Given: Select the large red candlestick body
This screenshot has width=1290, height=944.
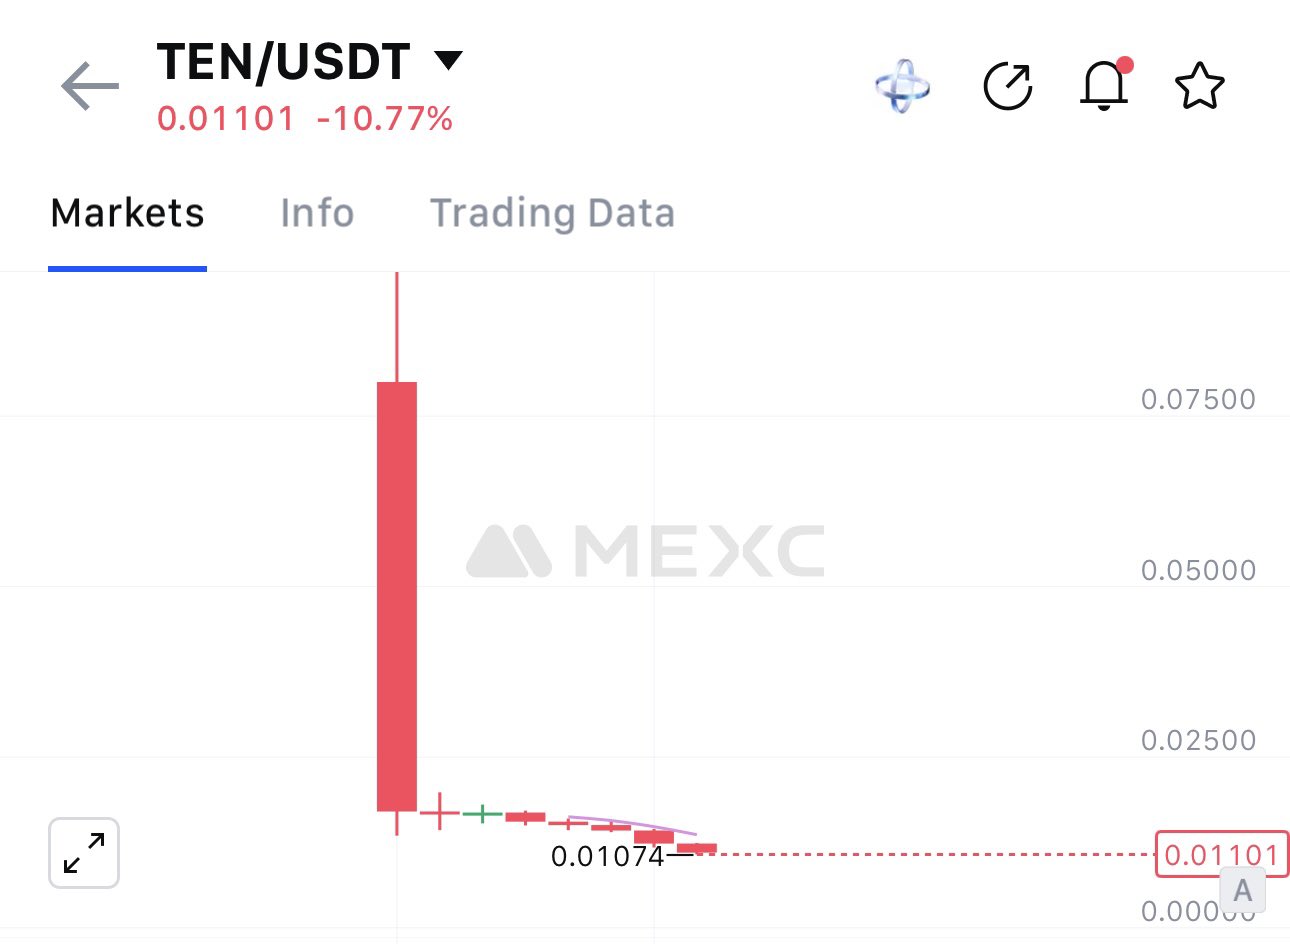Looking at the screenshot, I should point(397,596).
